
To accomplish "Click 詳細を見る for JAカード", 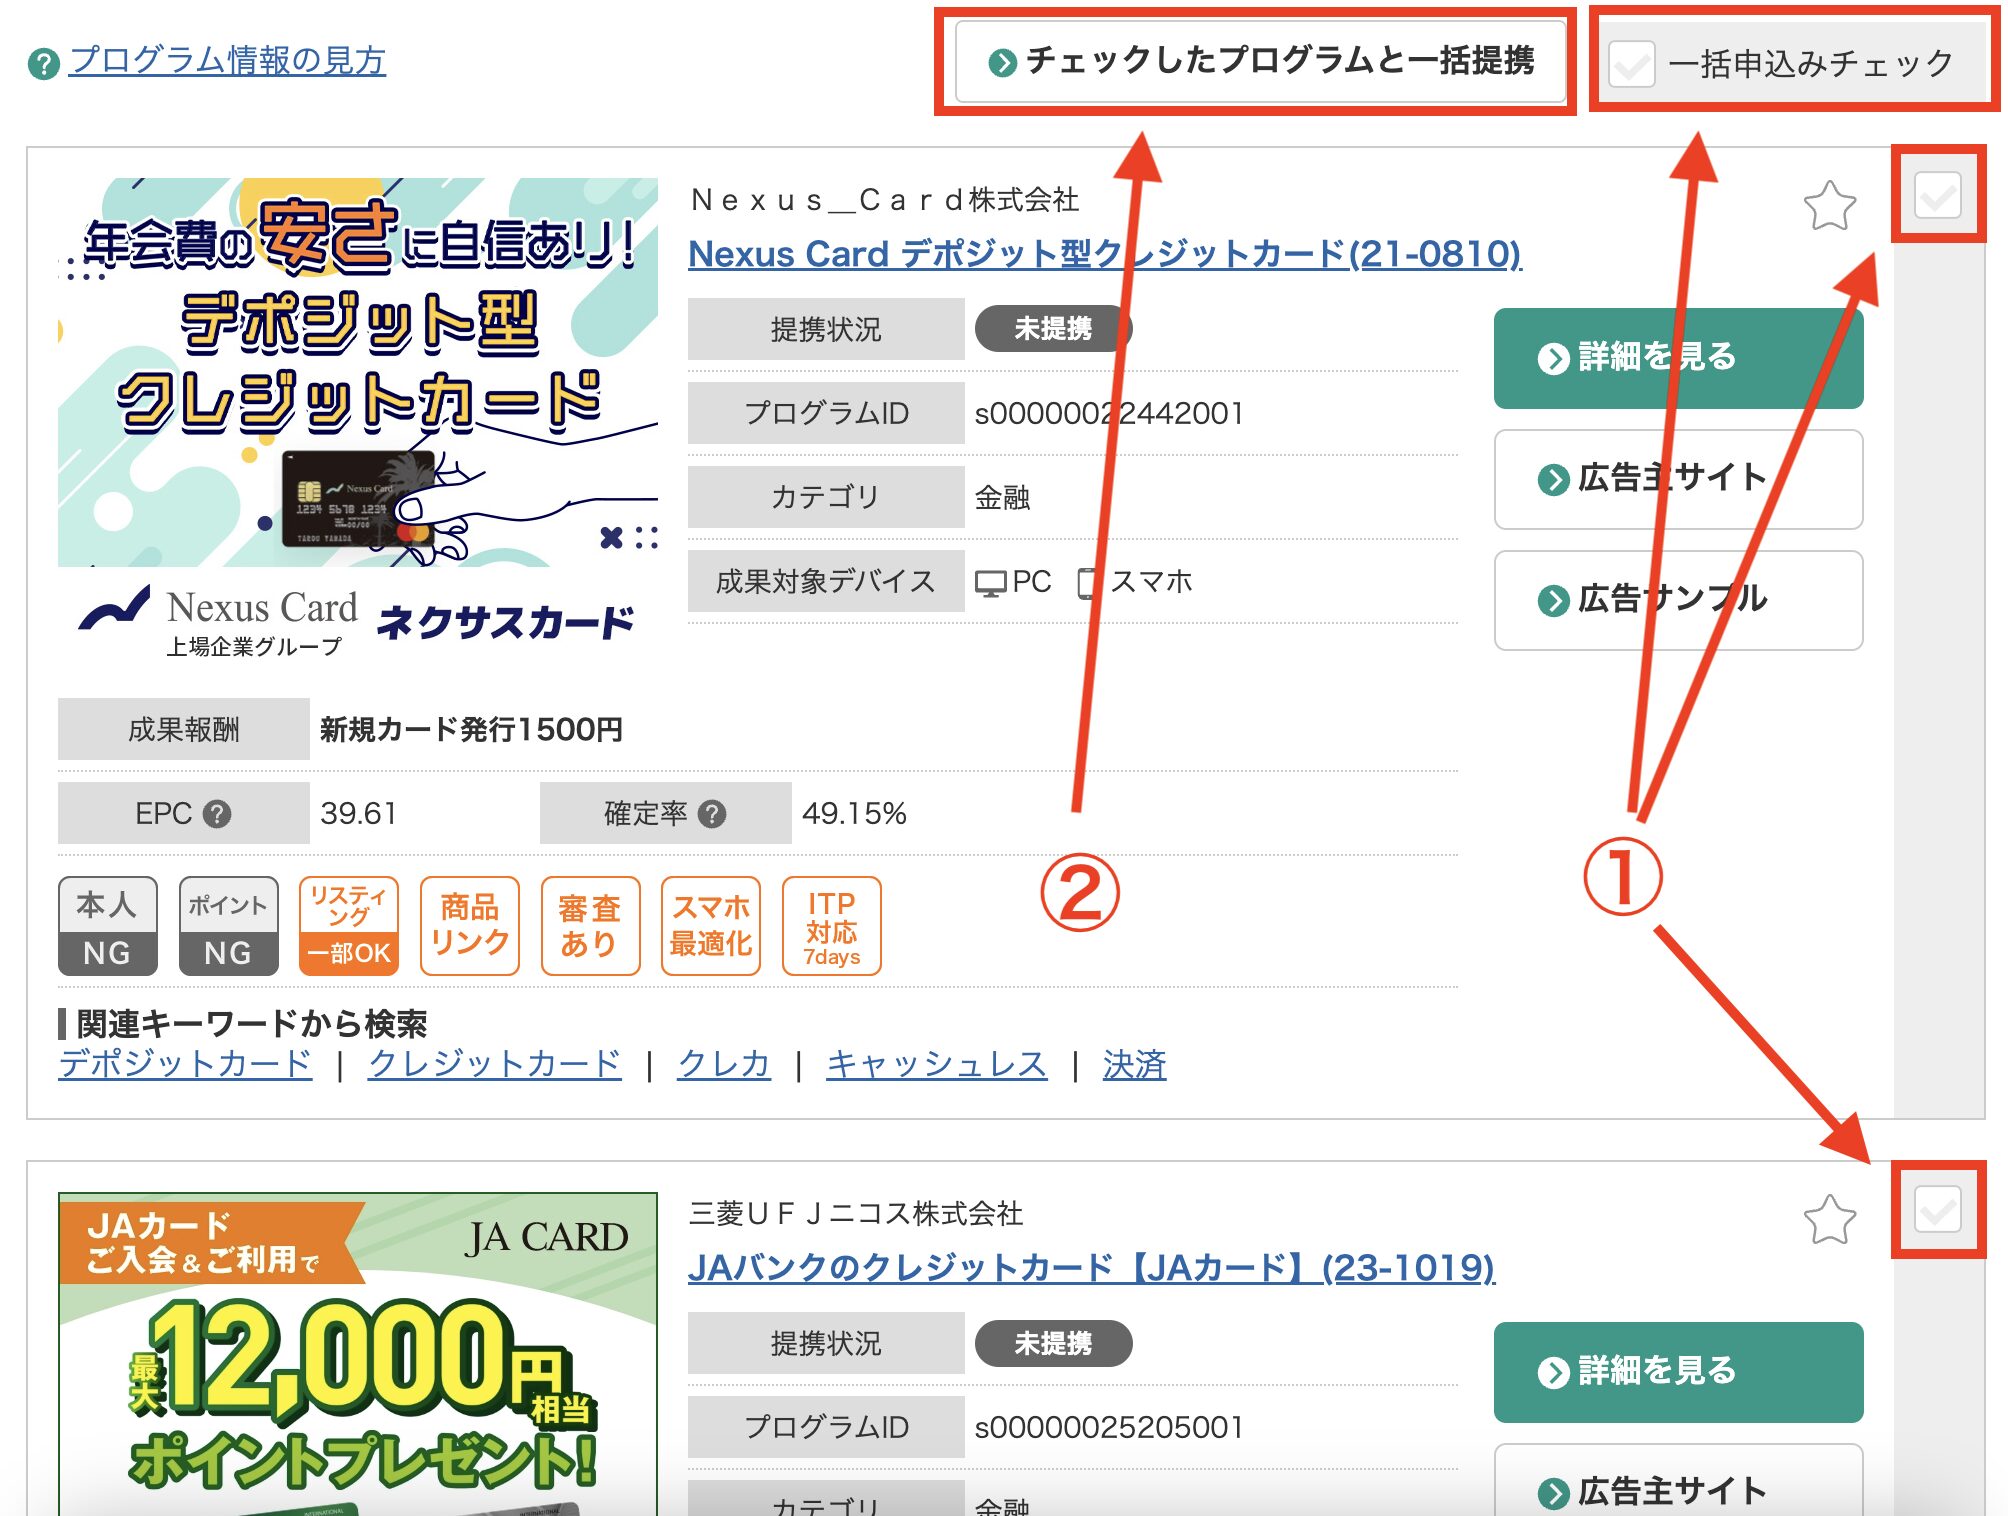I will [1678, 1372].
